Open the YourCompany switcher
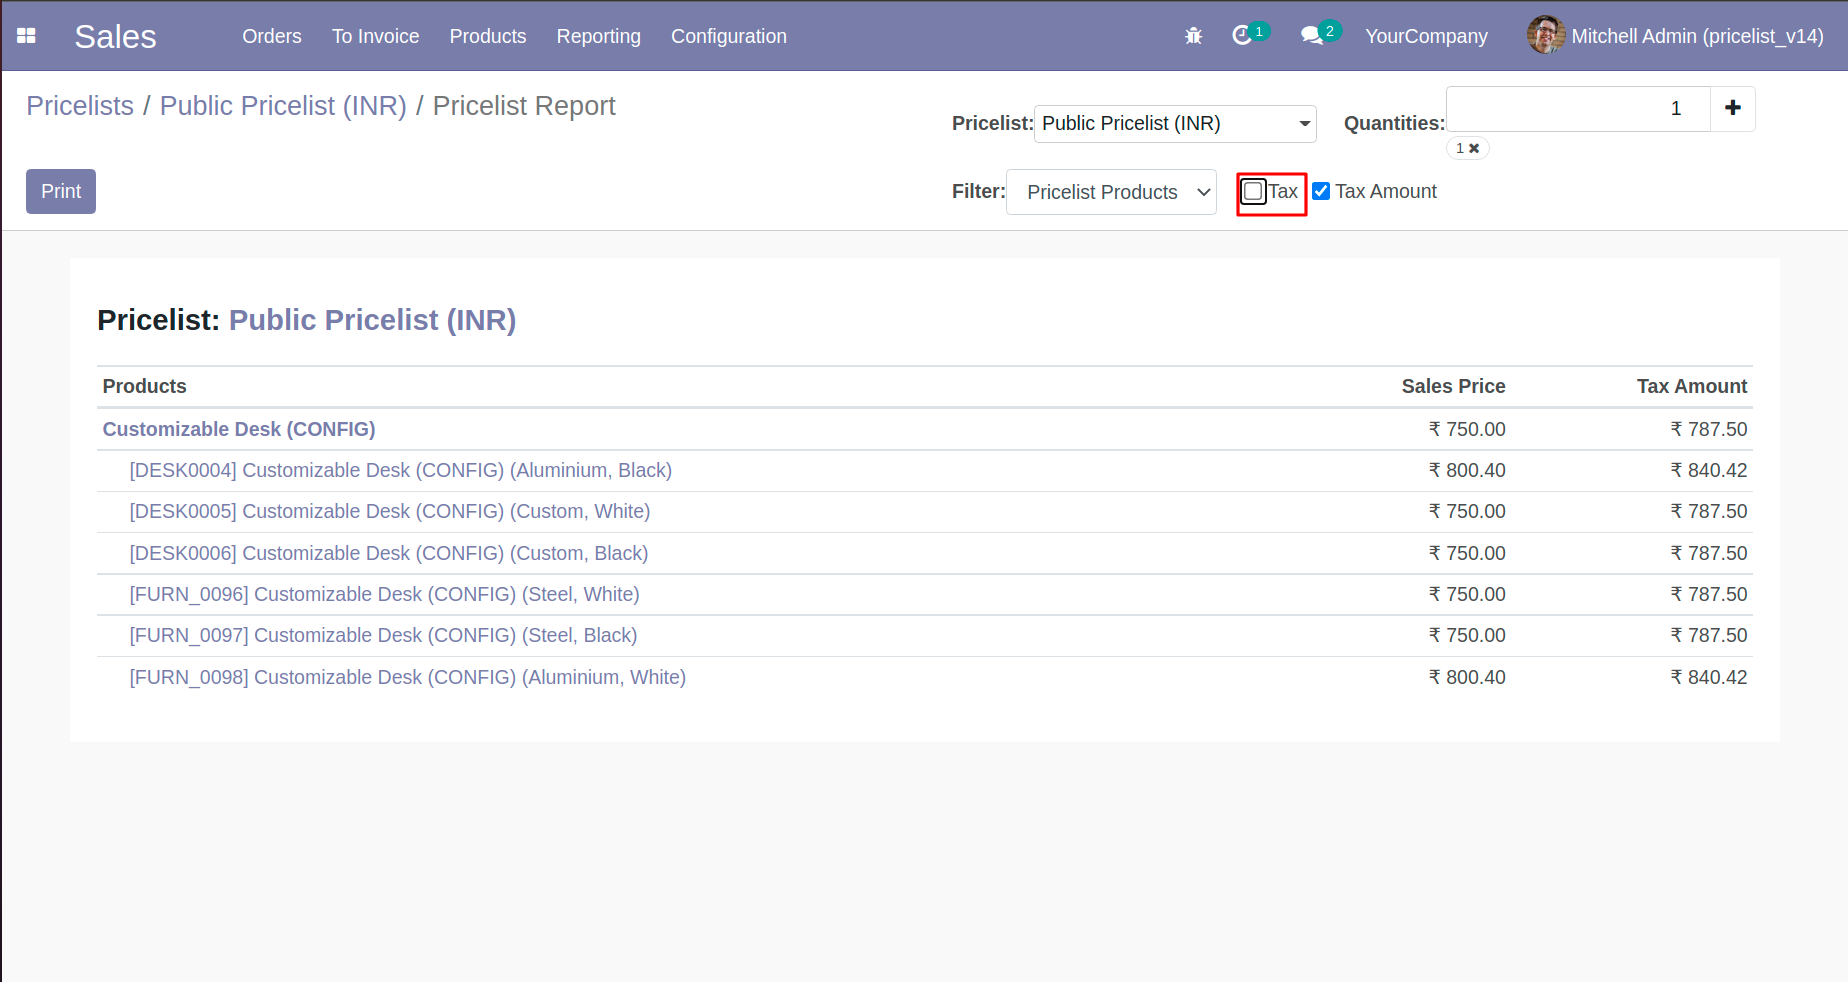1848x982 pixels. (1426, 36)
